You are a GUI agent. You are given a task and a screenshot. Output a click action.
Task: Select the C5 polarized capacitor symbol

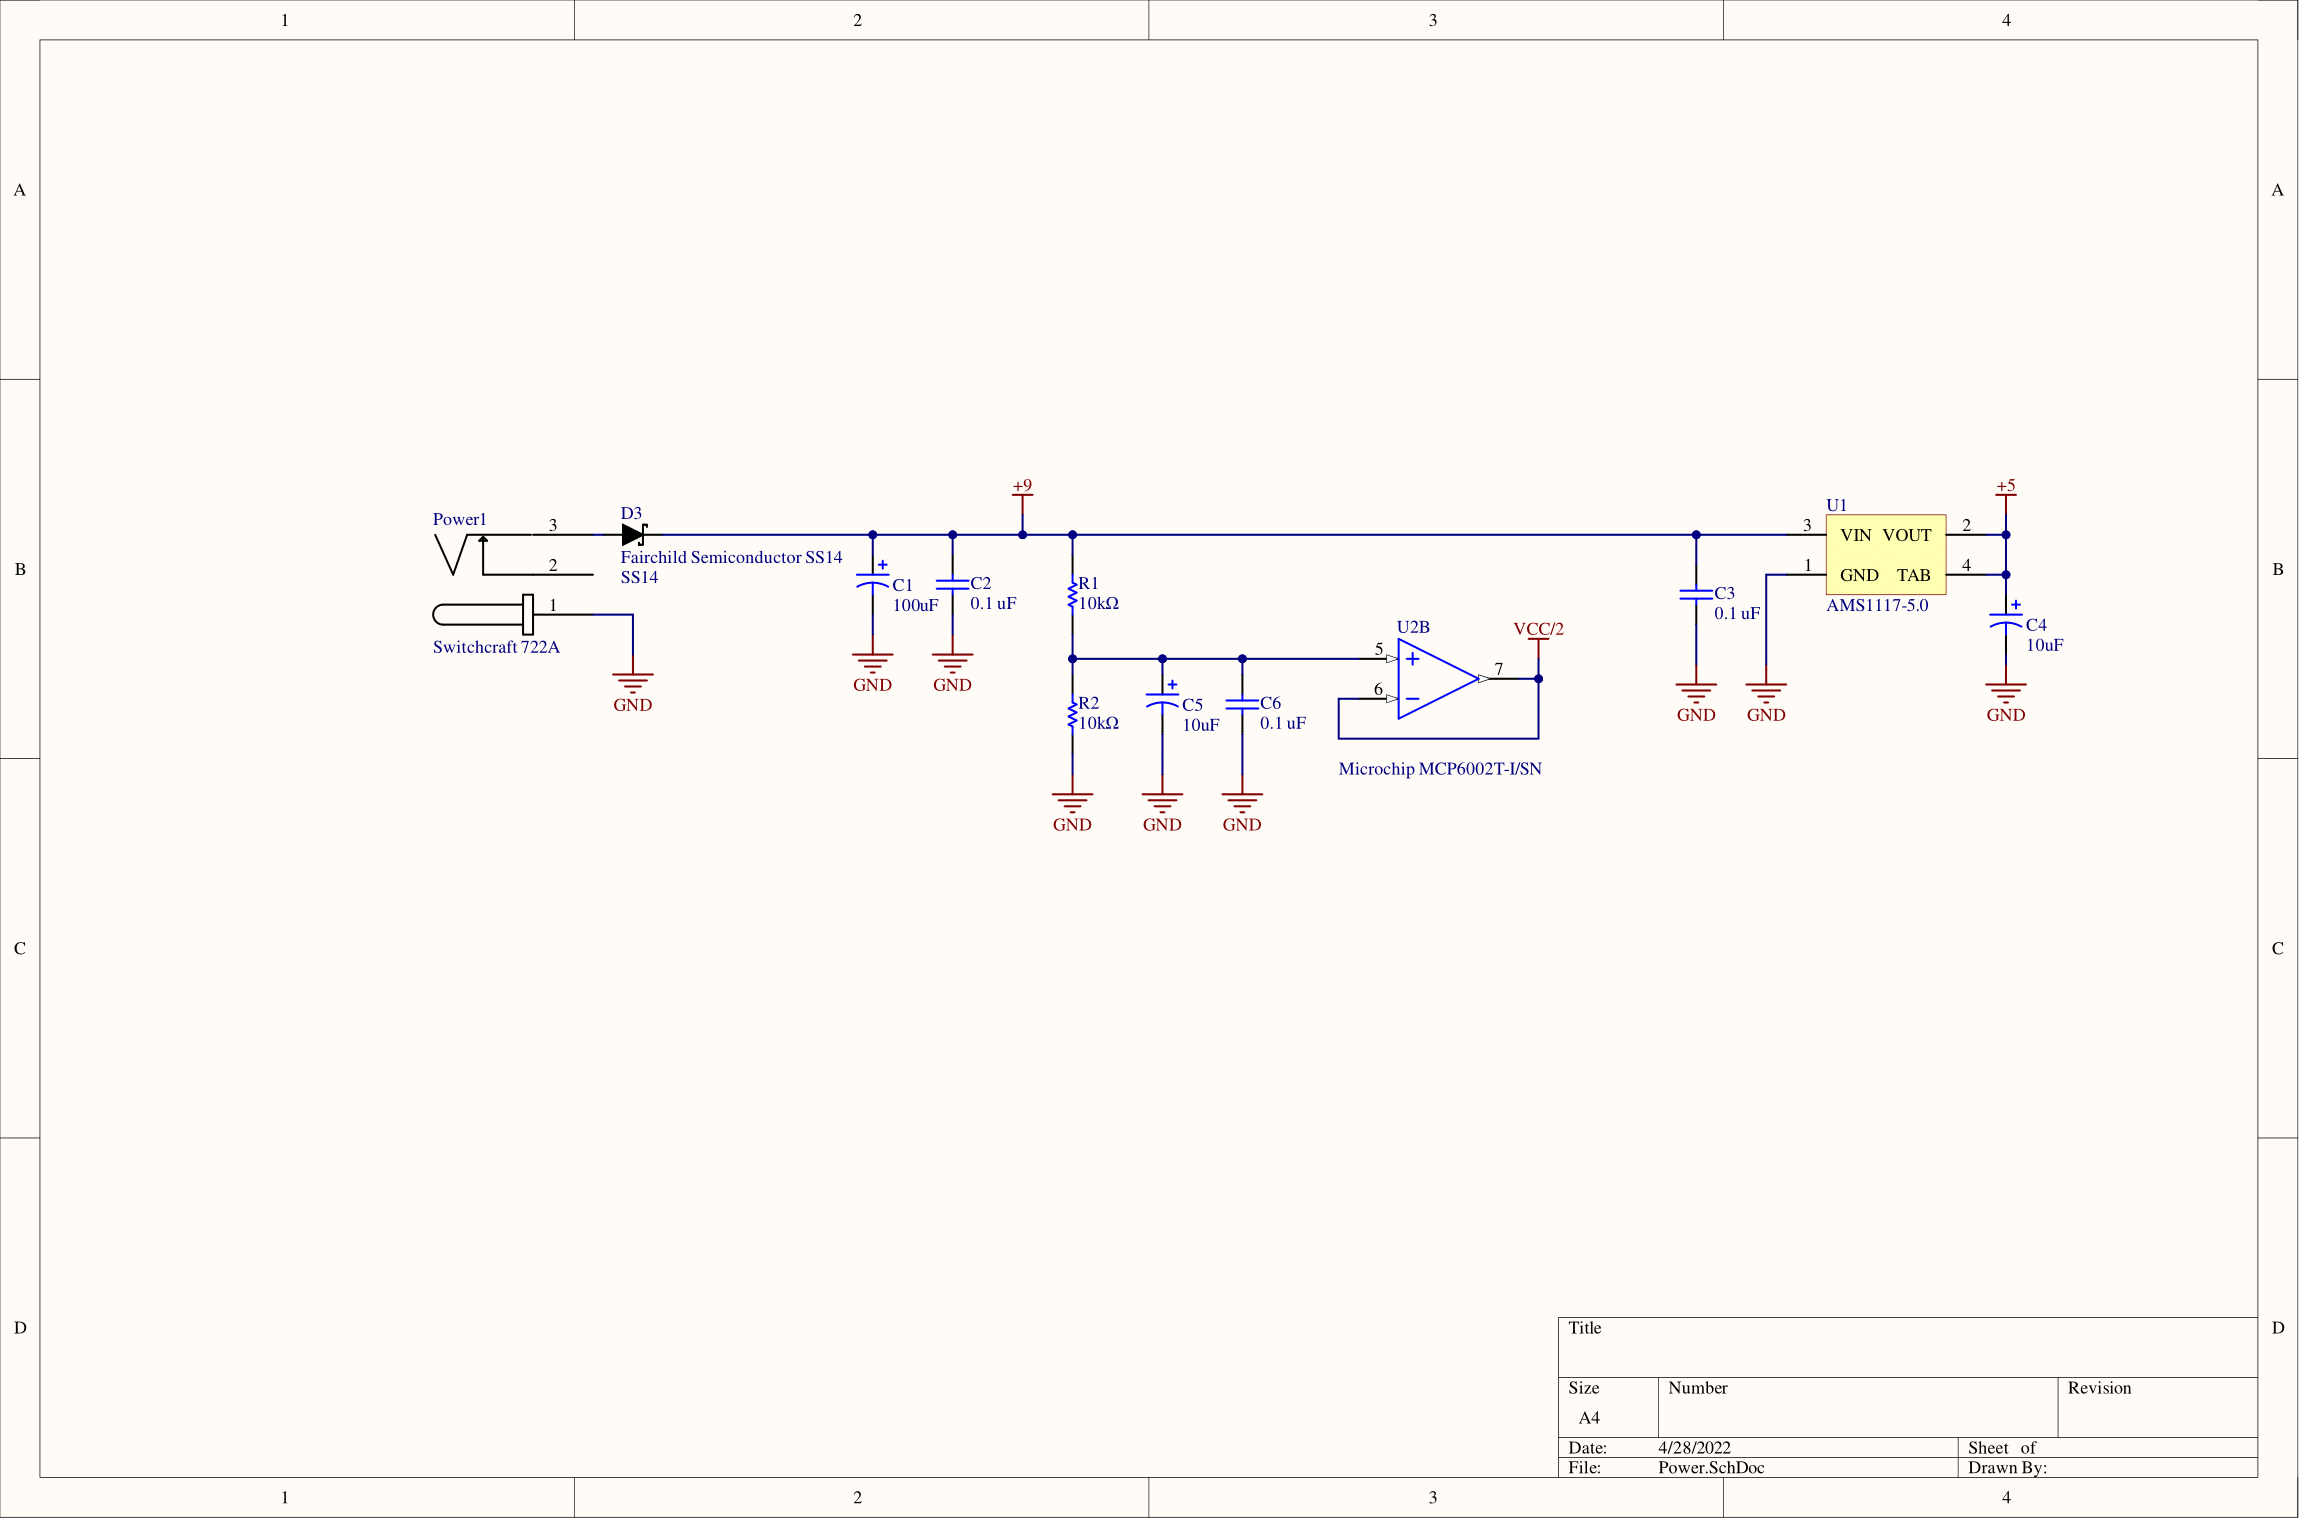[1162, 700]
